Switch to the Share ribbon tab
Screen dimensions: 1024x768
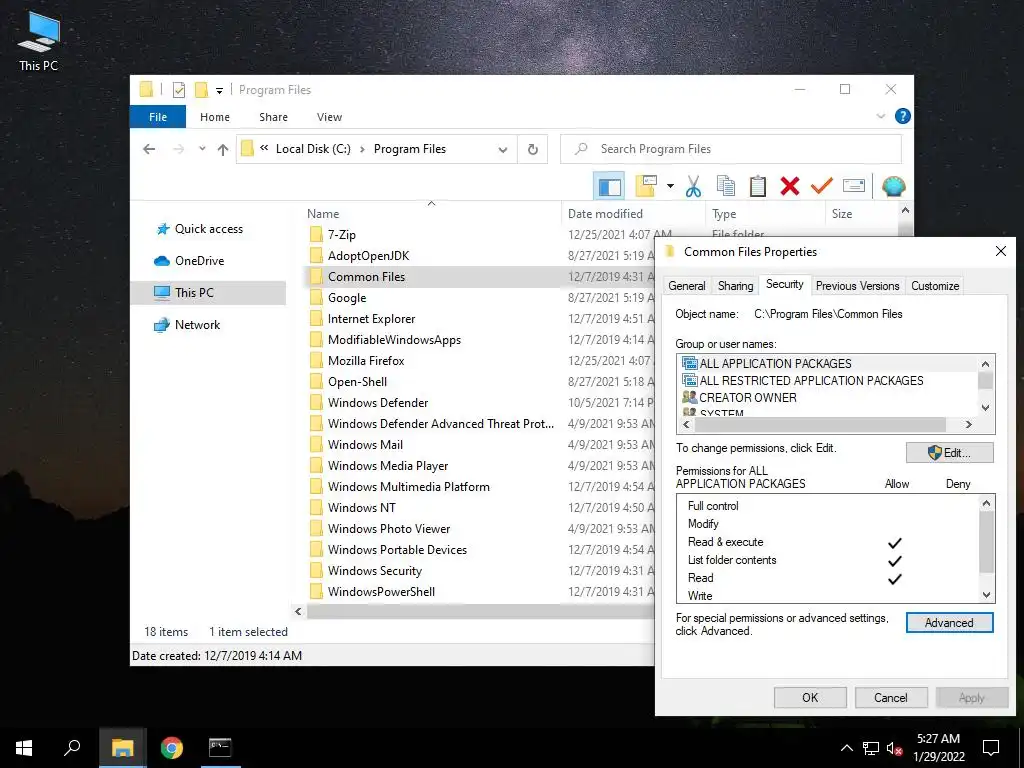[x=273, y=117]
